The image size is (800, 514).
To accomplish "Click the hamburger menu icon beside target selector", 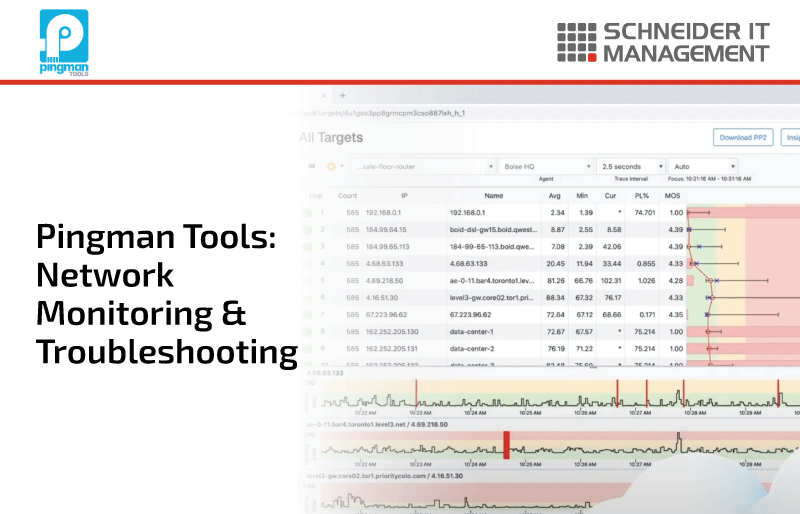I will coord(312,166).
